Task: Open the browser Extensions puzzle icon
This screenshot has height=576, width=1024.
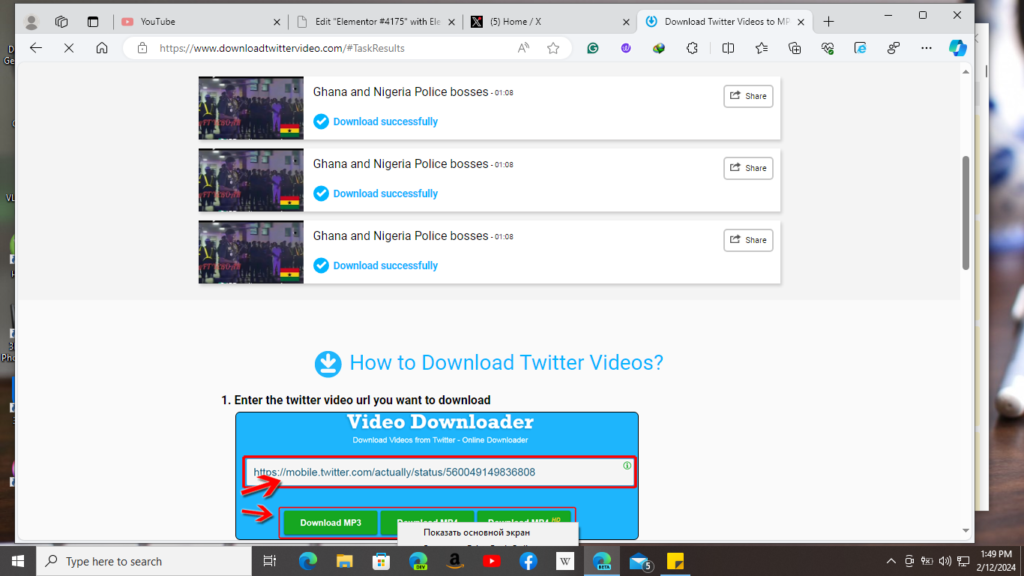Action: (692, 48)
